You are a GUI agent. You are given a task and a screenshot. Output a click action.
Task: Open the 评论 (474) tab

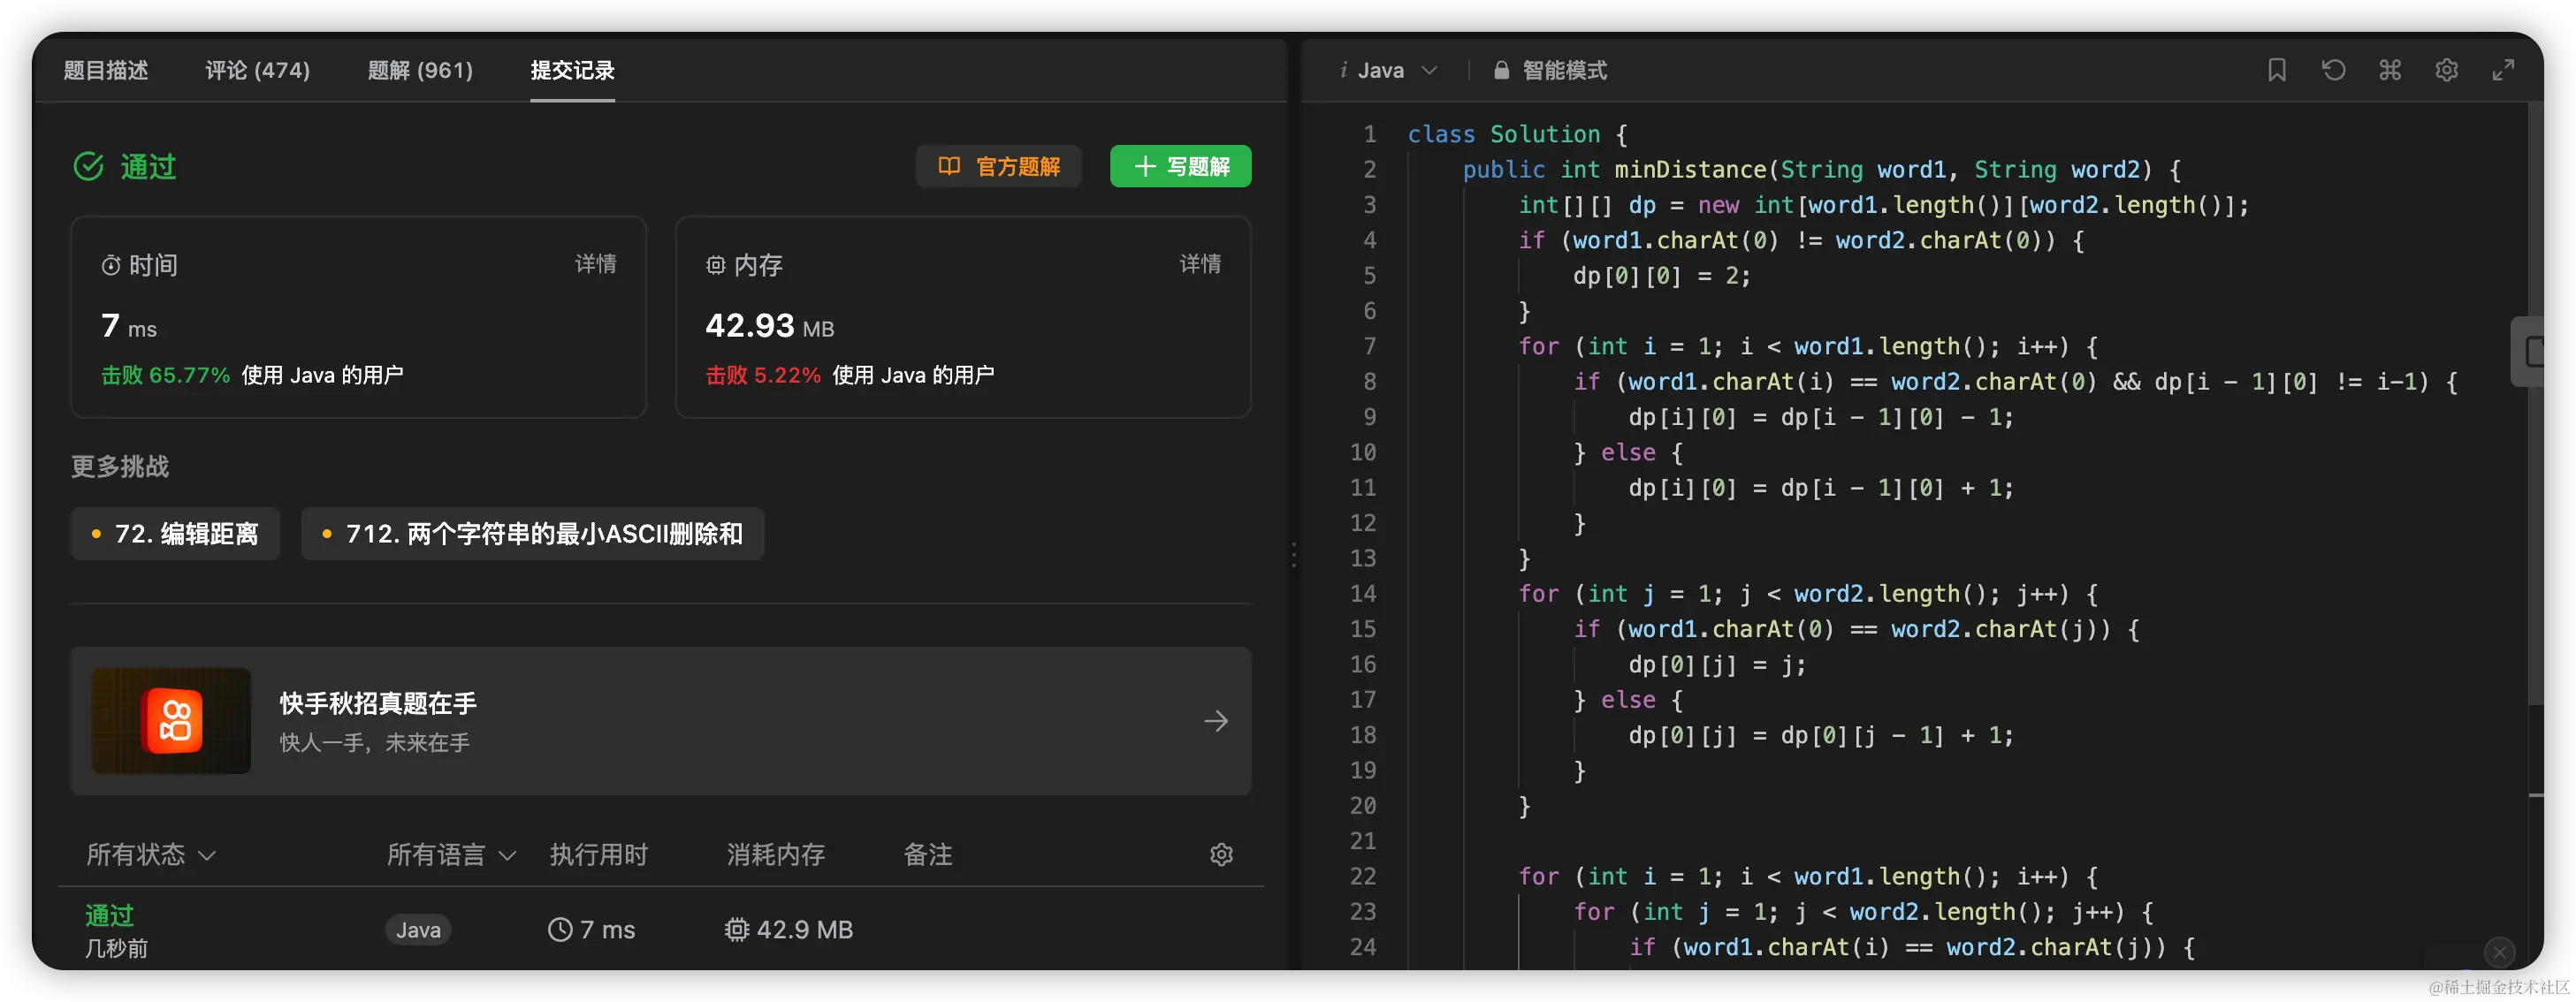click(x=258, y=70)
